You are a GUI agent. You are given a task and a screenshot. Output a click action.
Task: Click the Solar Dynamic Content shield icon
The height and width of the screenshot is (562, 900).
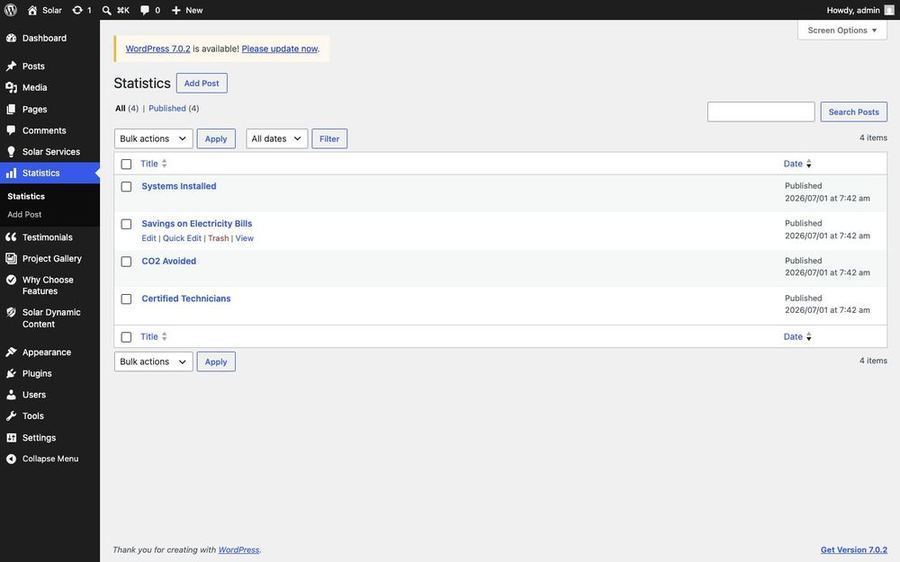11,312
